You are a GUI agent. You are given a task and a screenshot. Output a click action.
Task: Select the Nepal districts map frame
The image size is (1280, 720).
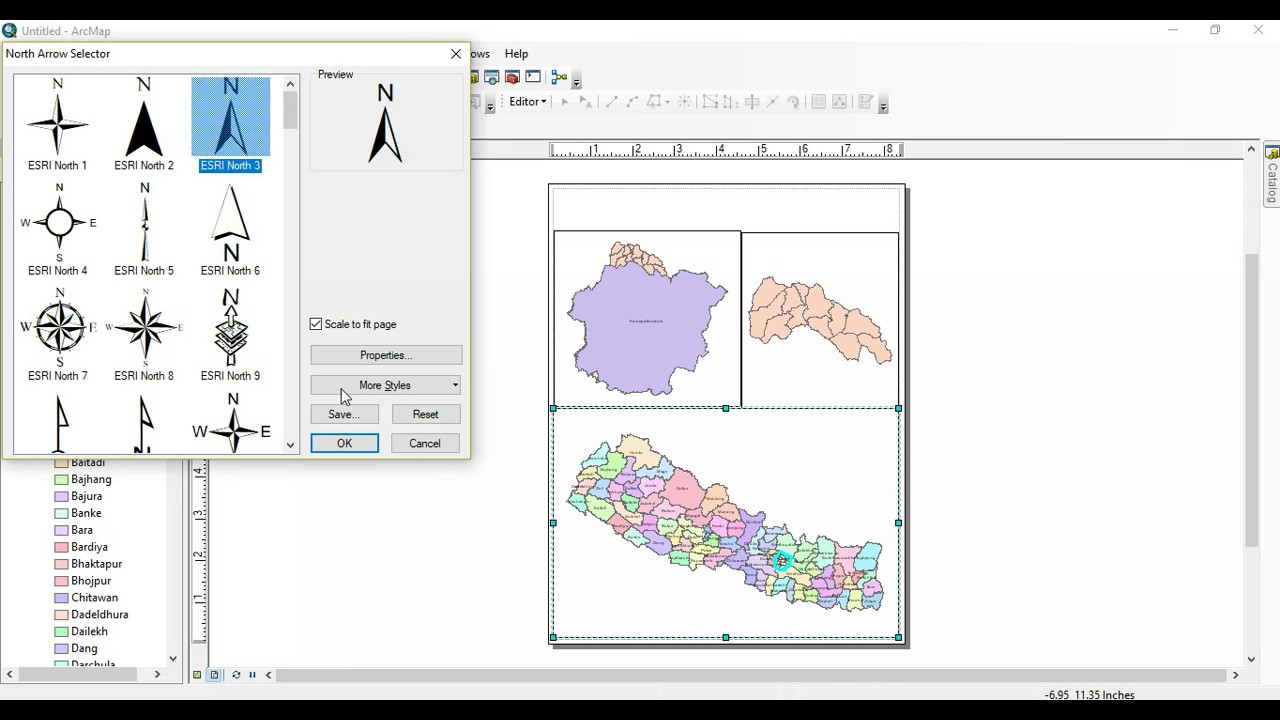(x=726, y=523)
